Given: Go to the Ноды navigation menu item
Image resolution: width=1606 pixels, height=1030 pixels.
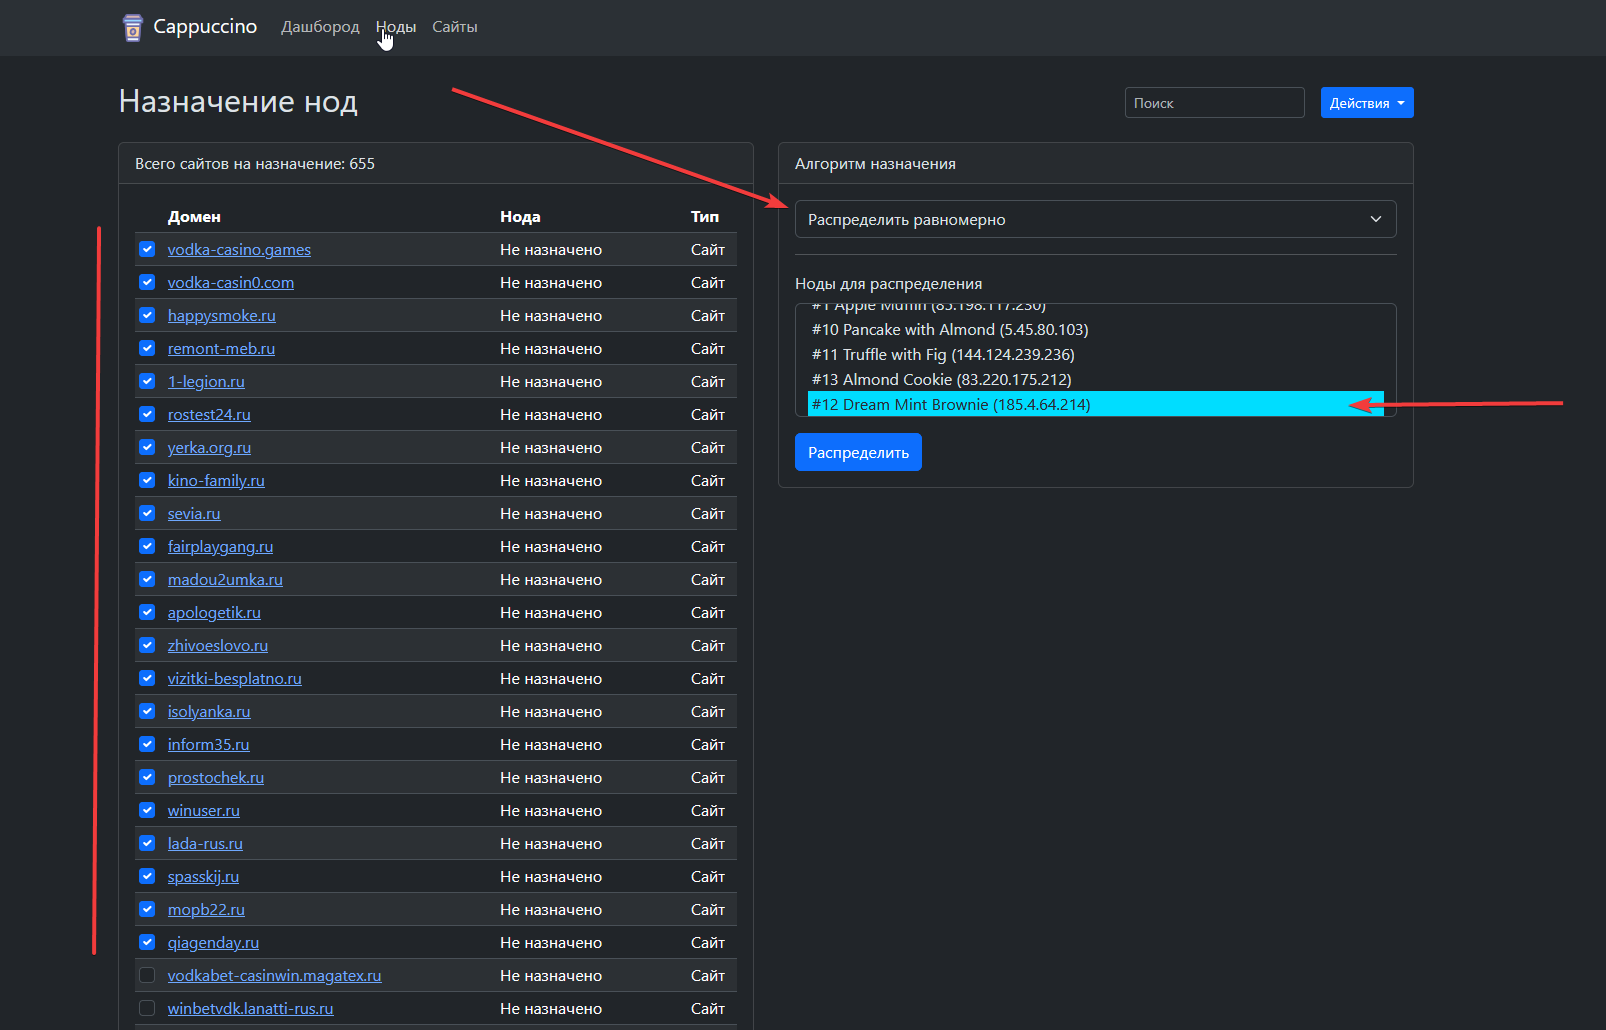Looking at the screenshot, I should coord(396,27).
